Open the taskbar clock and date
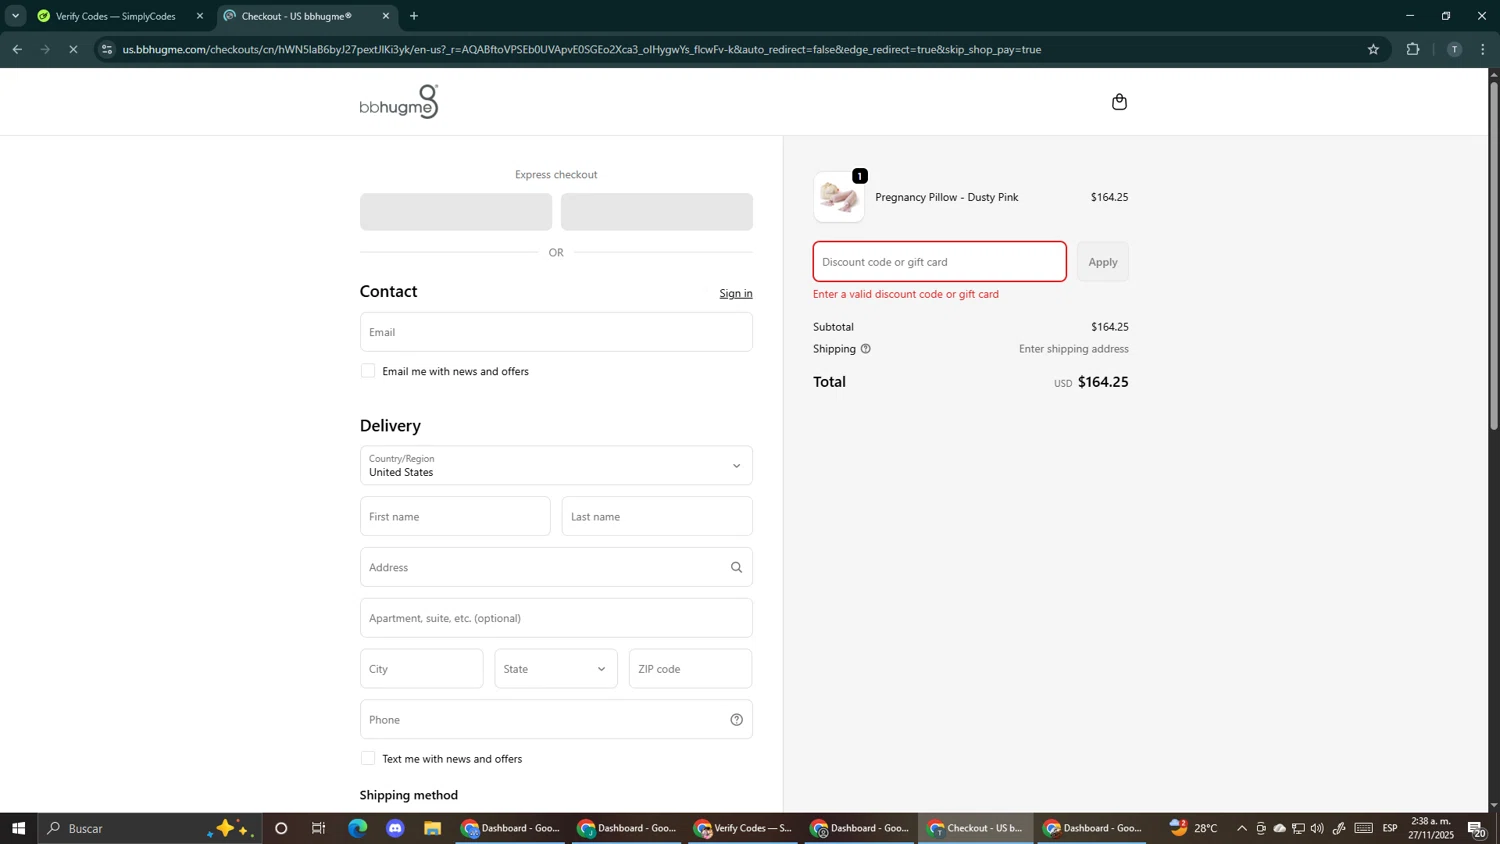This screenshot has width=1500, height=844. 1432,828
